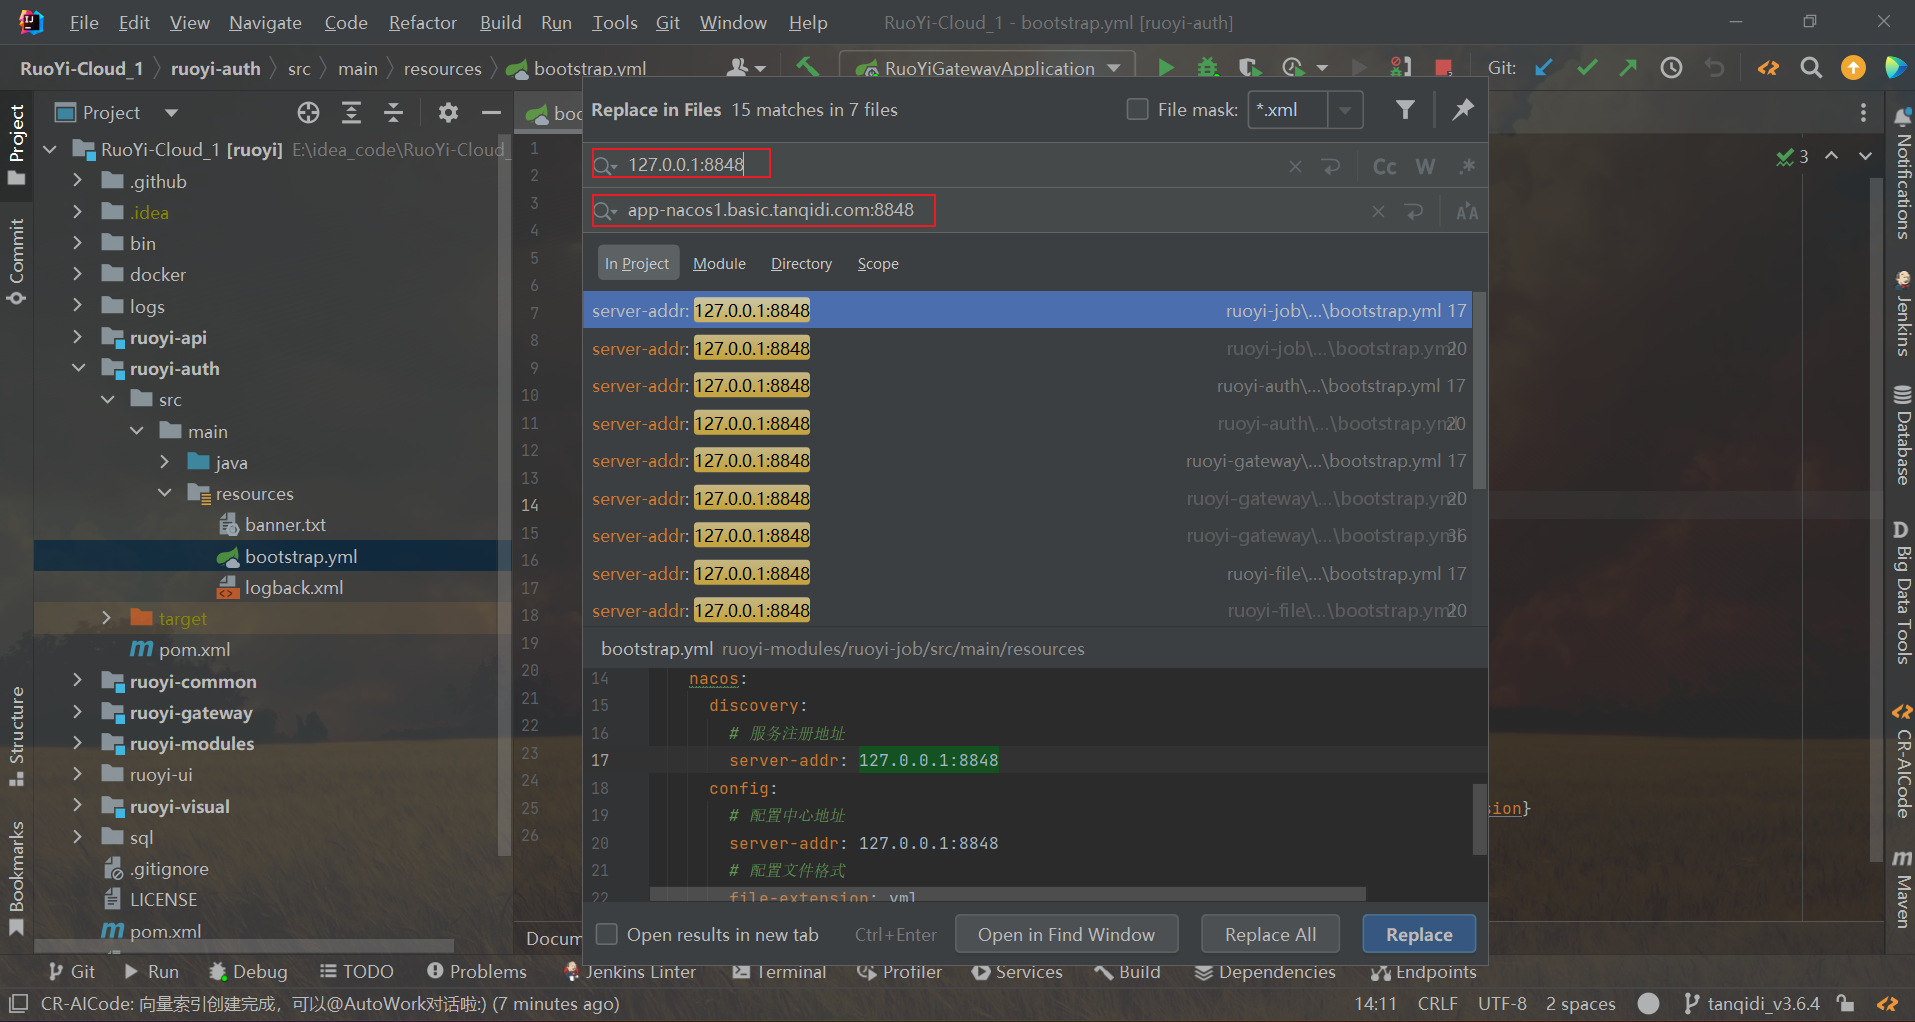Open the Navigate menu

tap(265, 22)
